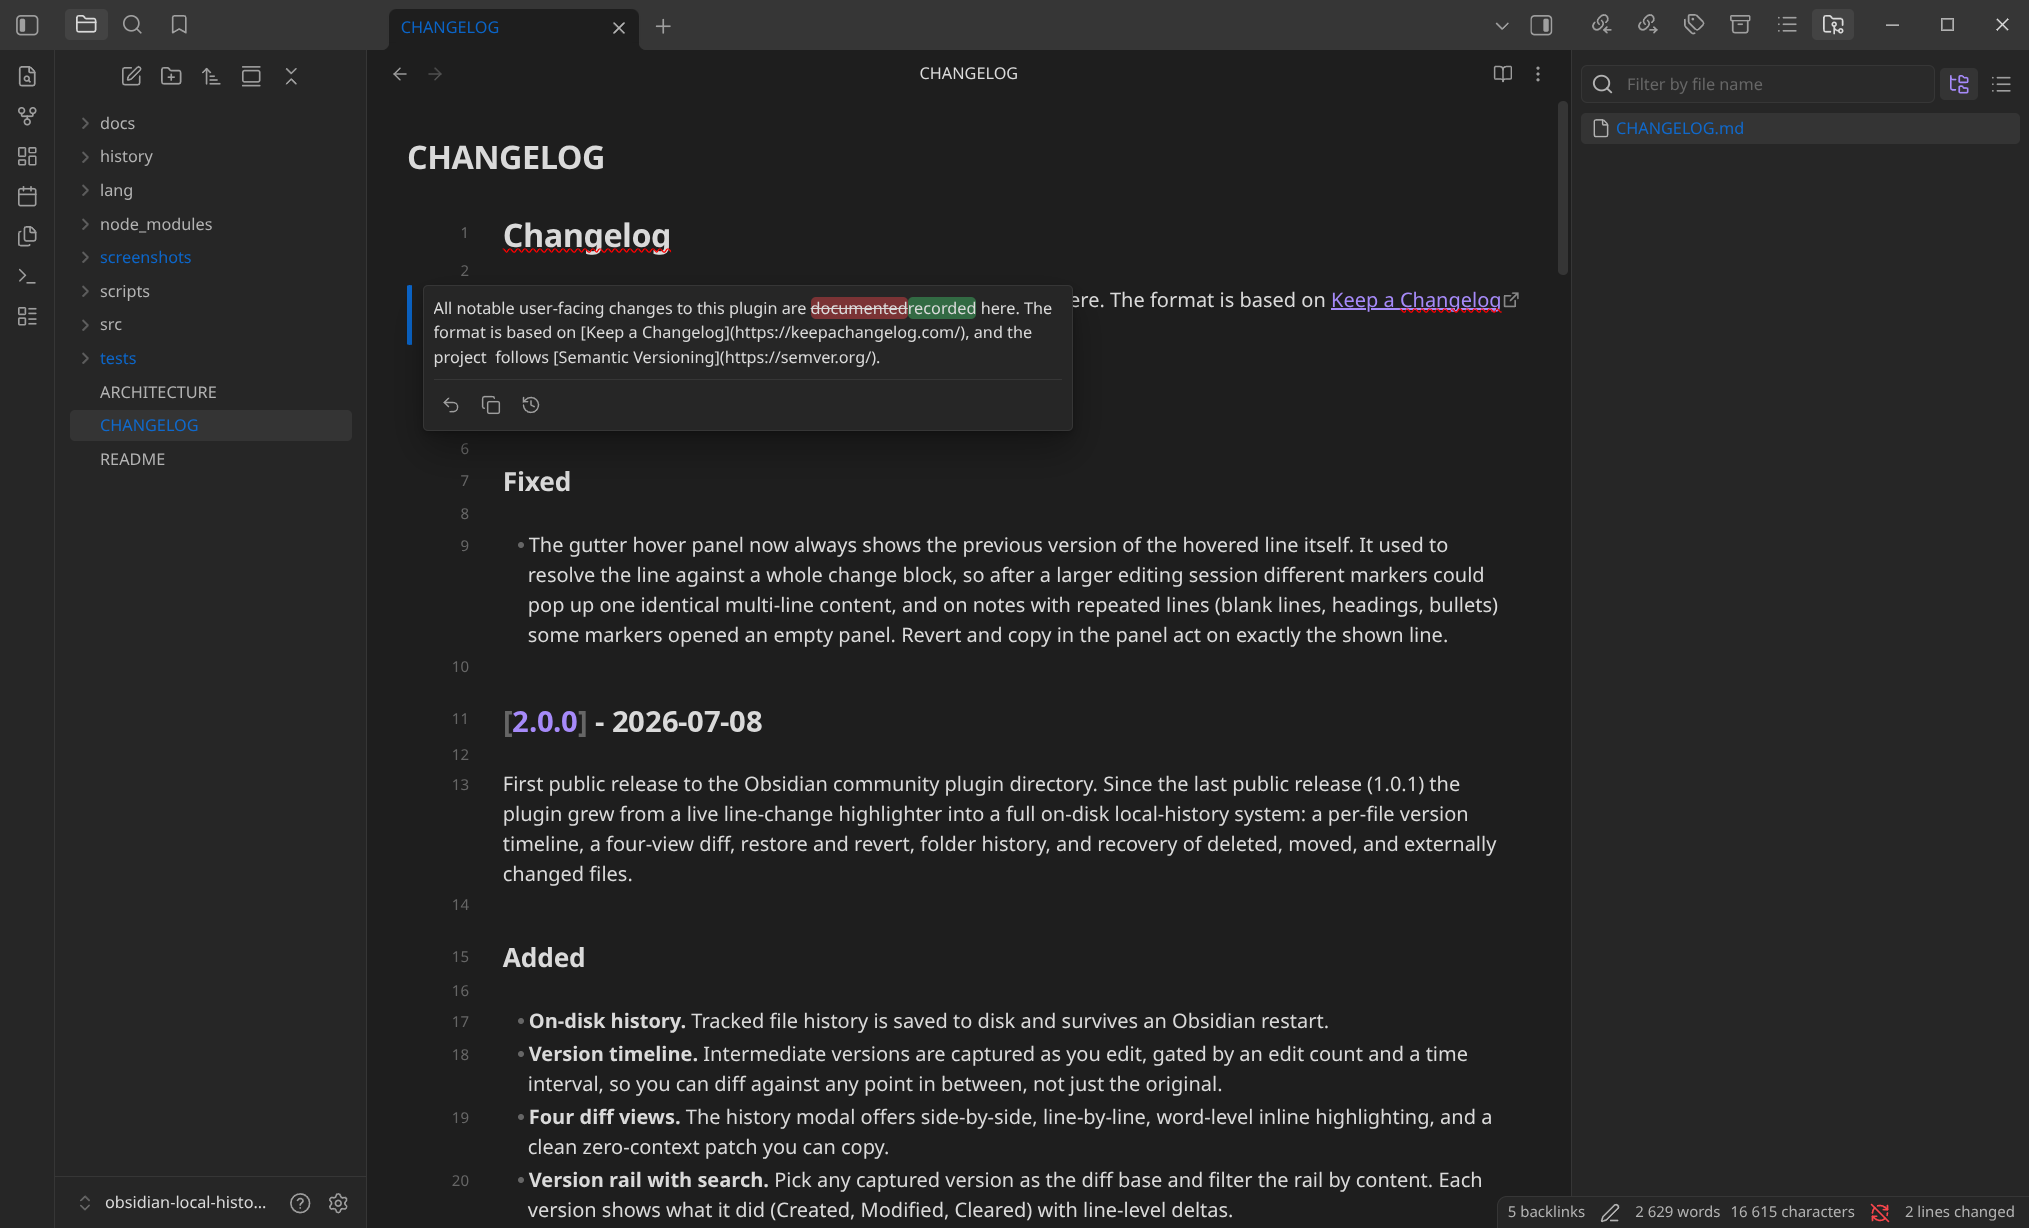The width and height of the screenshot is (2029, 1228).
Task: Toggle list view in history pane
Action: (x=2001, y=84)
